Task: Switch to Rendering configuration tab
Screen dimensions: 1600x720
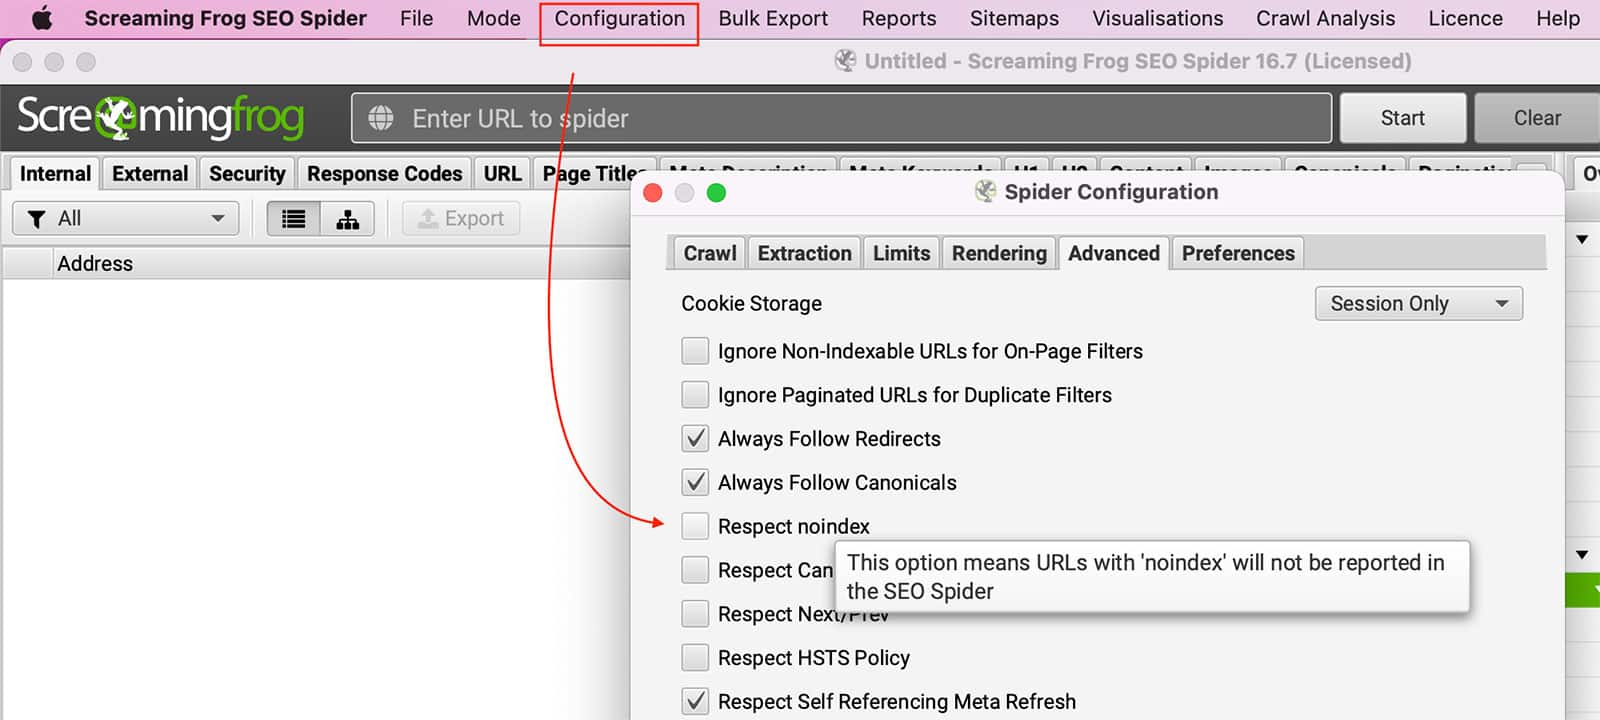Action: pos(999,253)
